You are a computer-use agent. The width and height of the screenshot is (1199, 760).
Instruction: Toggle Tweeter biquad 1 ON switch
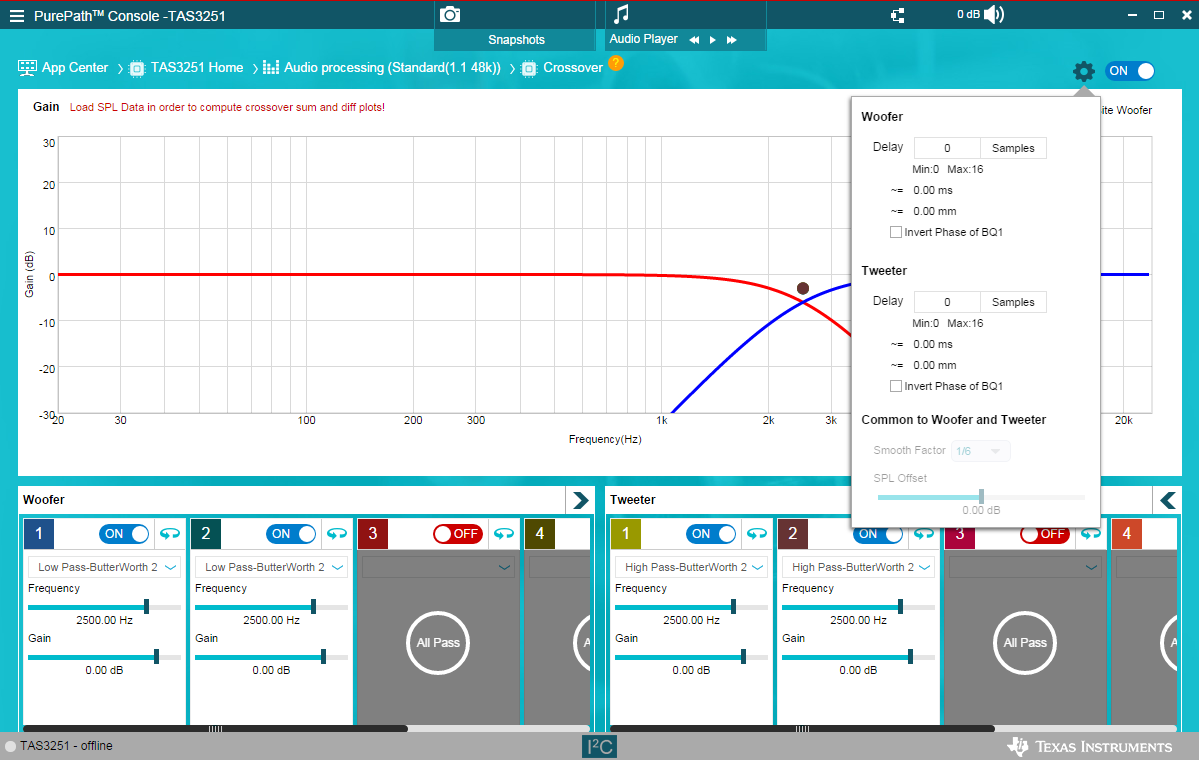pyautogui.click(x=711, y=534)
